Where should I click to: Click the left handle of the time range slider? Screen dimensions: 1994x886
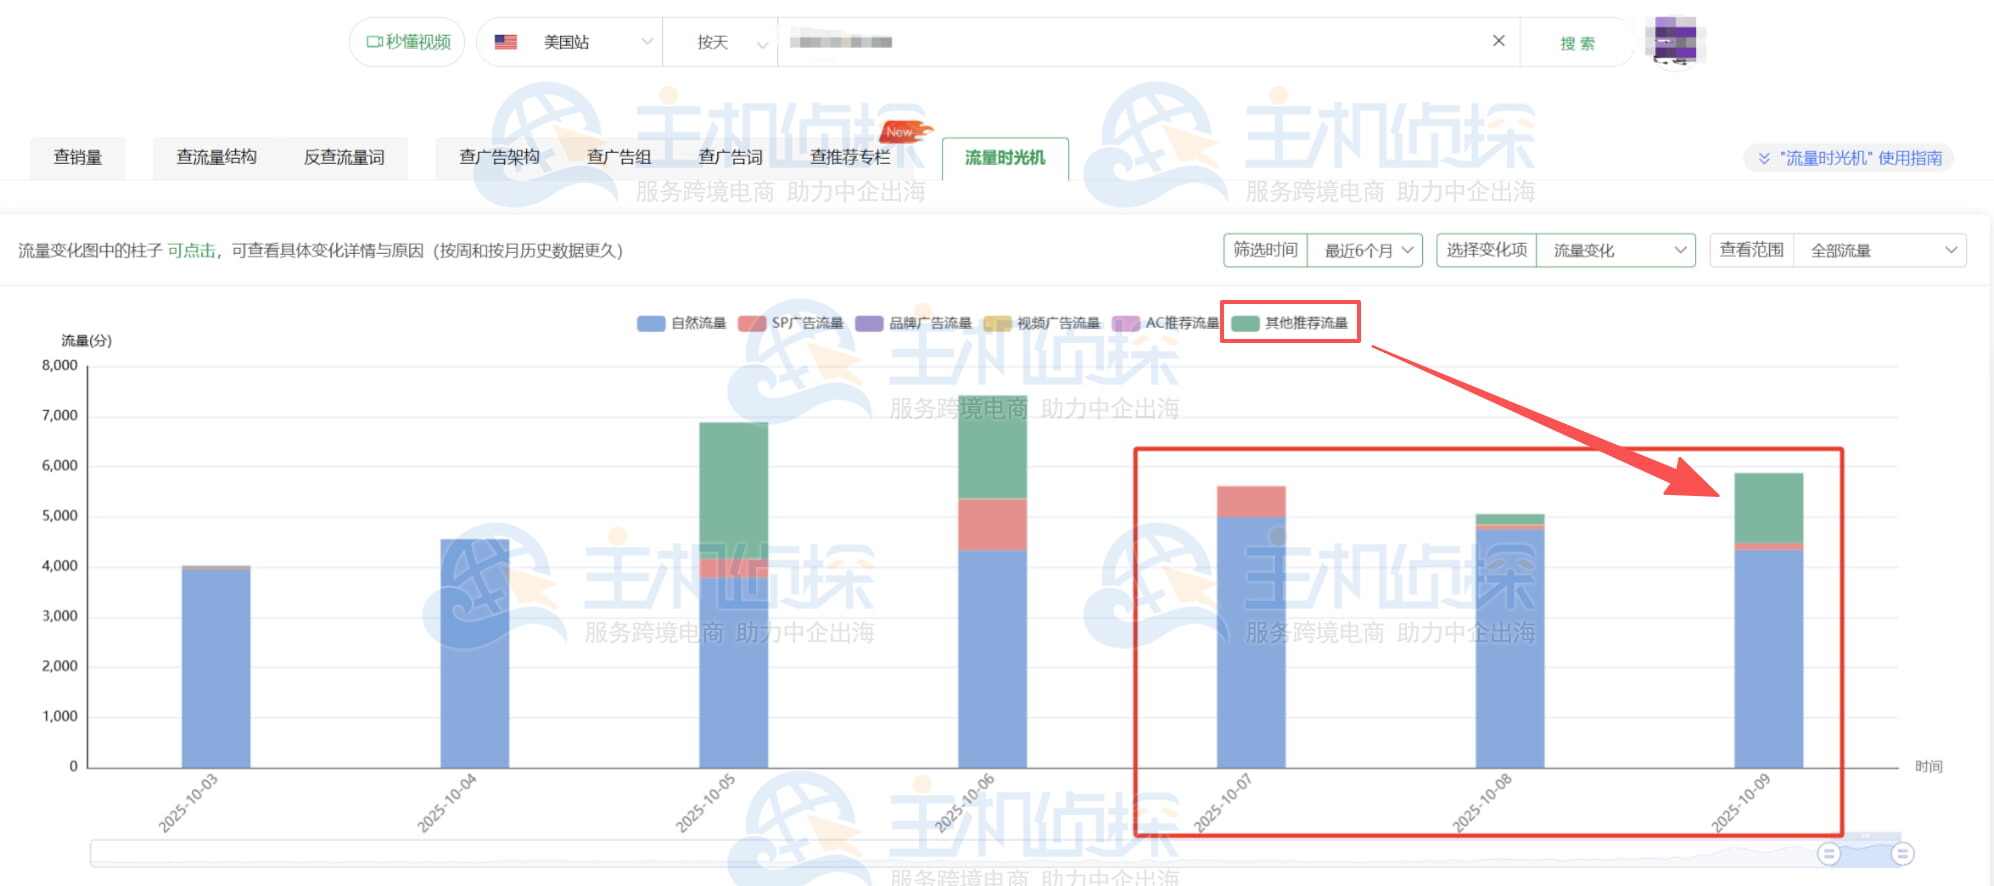tap(1829, 854)
